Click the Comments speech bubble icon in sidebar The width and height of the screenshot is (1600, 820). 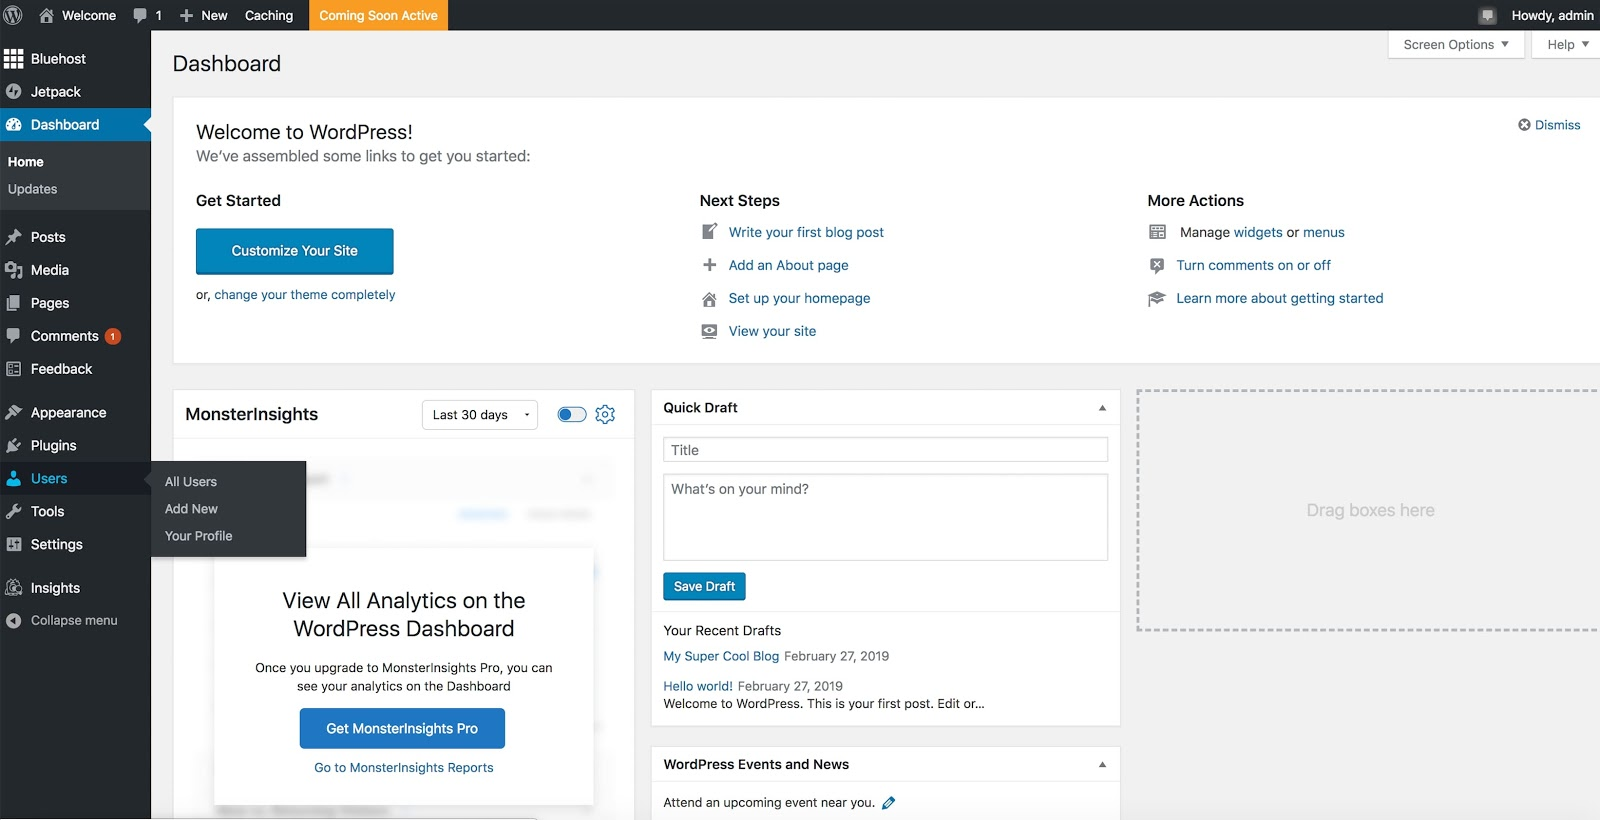point(13,336)
